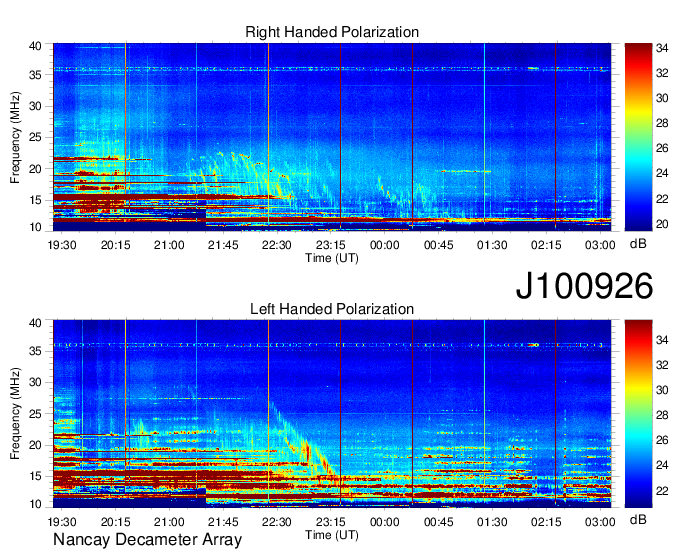Click the Nancay Decameter Array caption

(x=147, y=540)
